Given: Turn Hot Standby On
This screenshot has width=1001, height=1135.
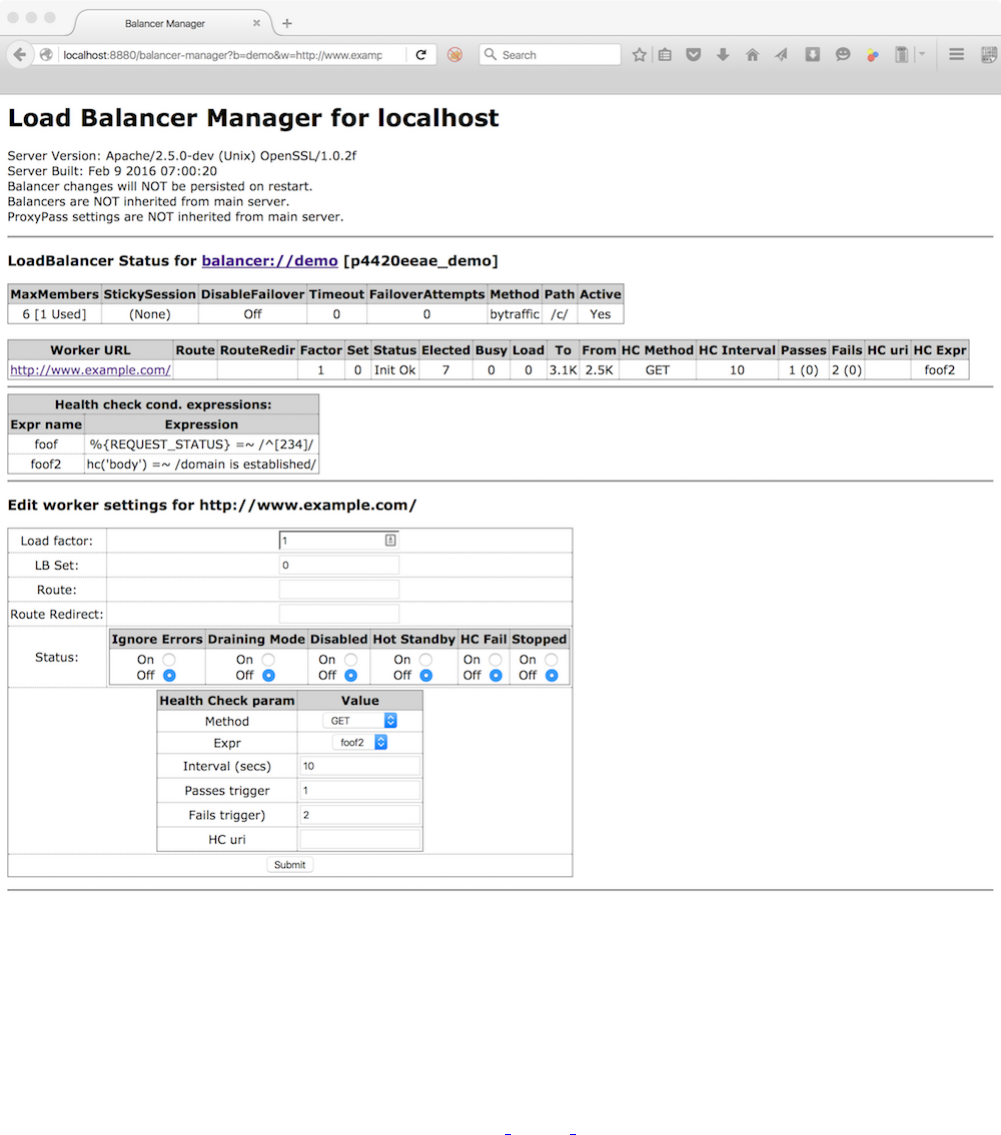Looking at the screenshot, I should [x=426, y=660].
